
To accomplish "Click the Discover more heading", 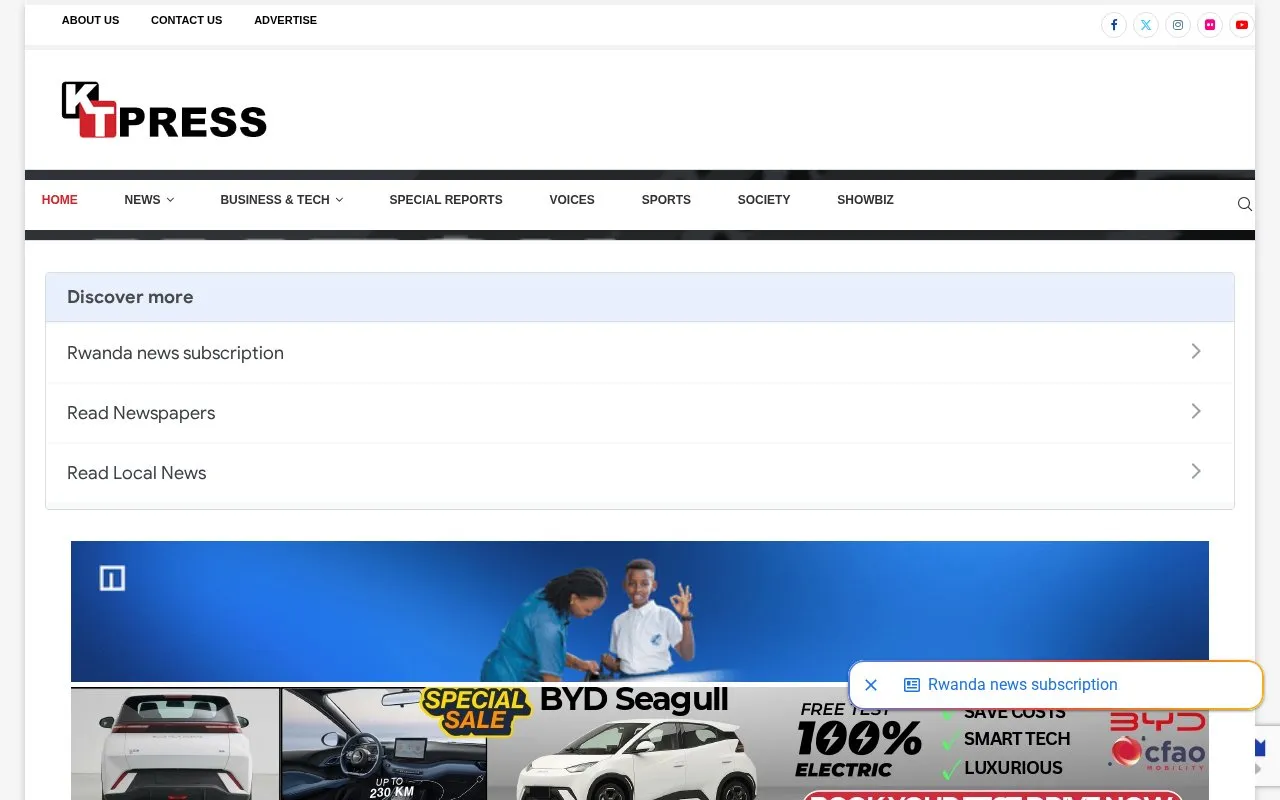I will coord(130,297).
